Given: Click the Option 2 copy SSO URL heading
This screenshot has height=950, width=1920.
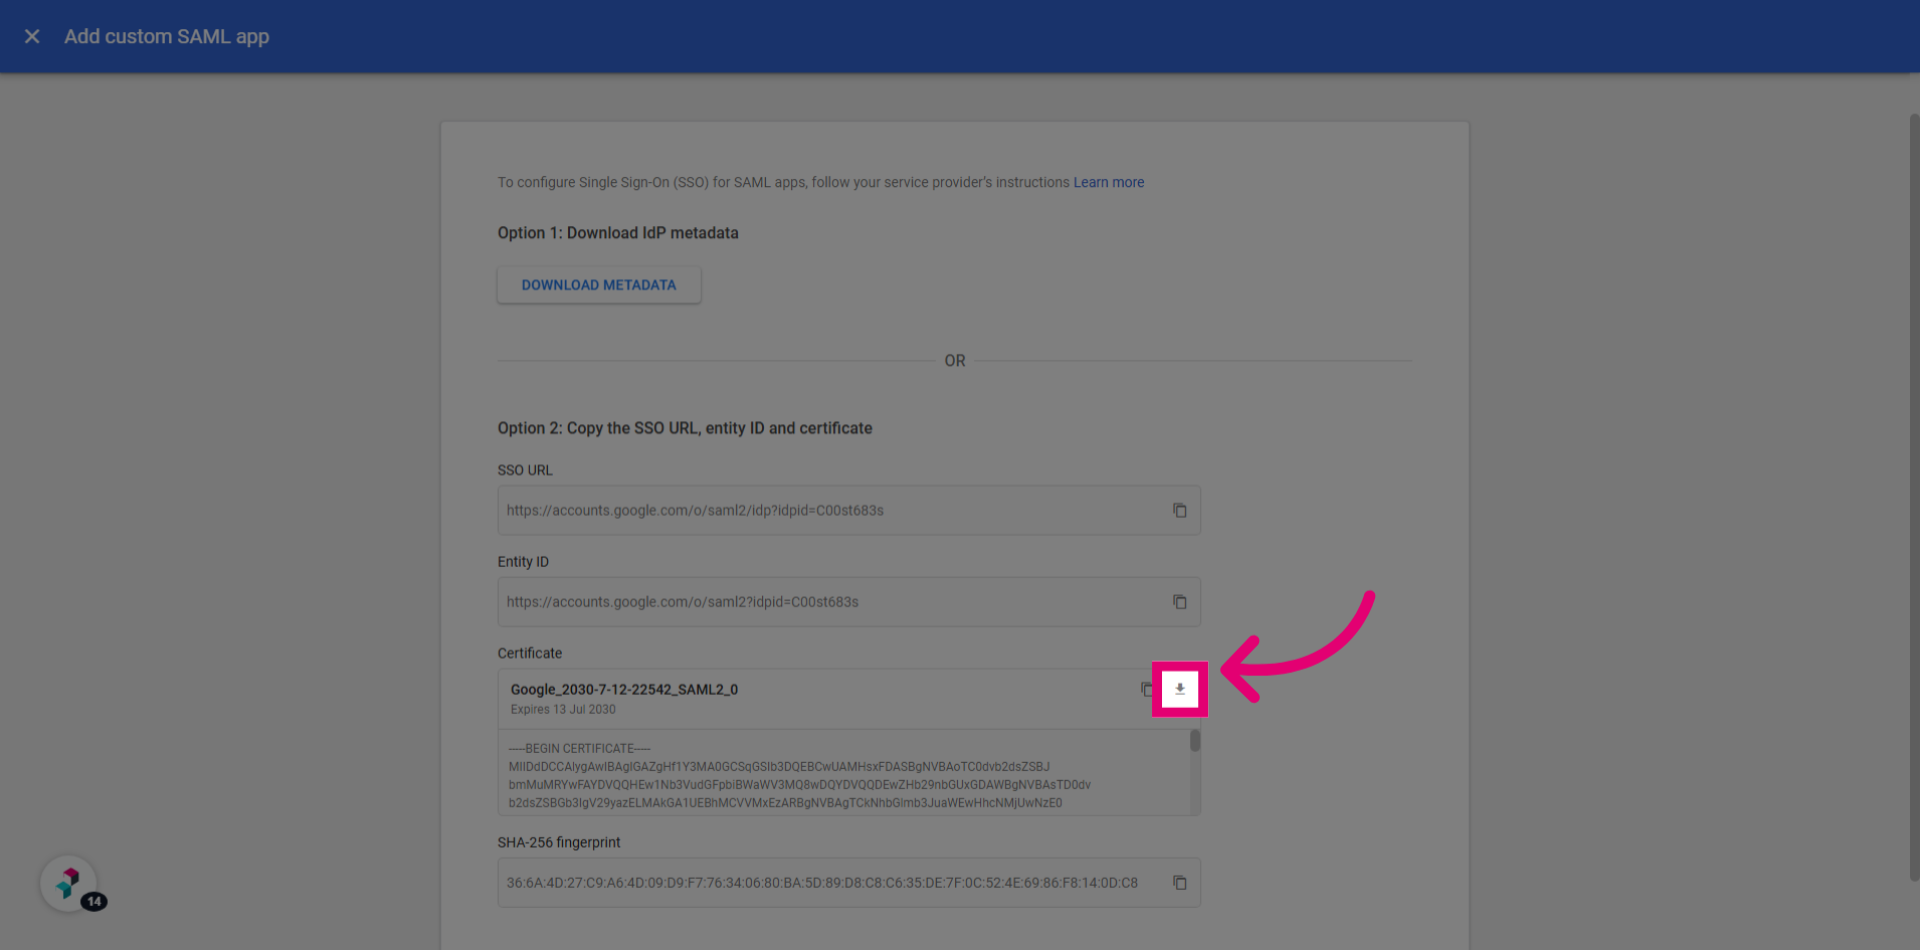Looking at the screenshot, I should (685, 428).
